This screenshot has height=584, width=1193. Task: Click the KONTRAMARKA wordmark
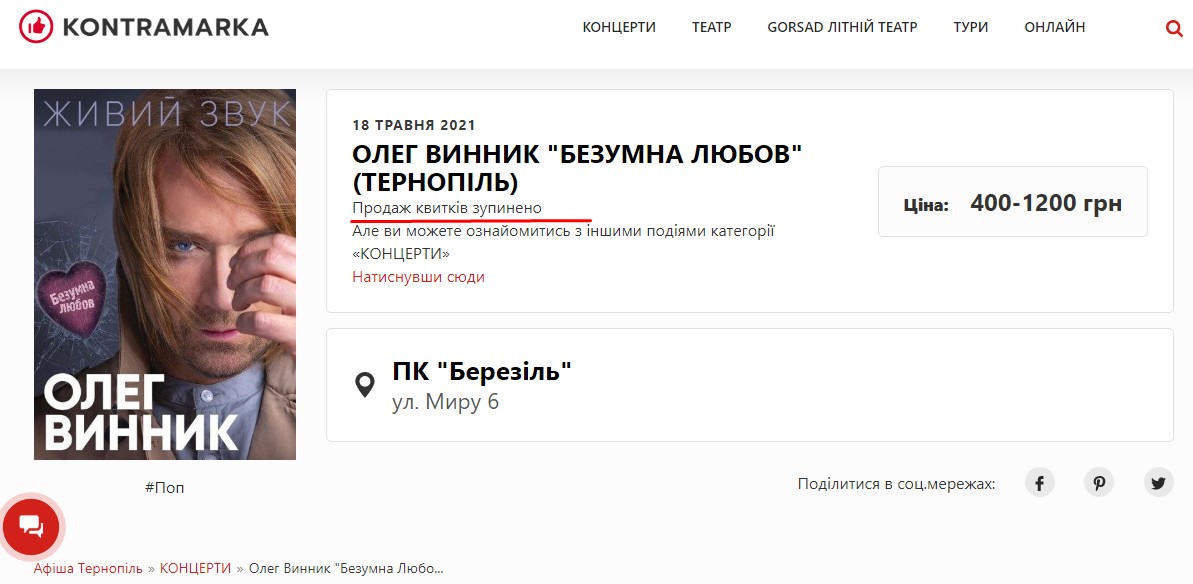click(x=165, y=27)
